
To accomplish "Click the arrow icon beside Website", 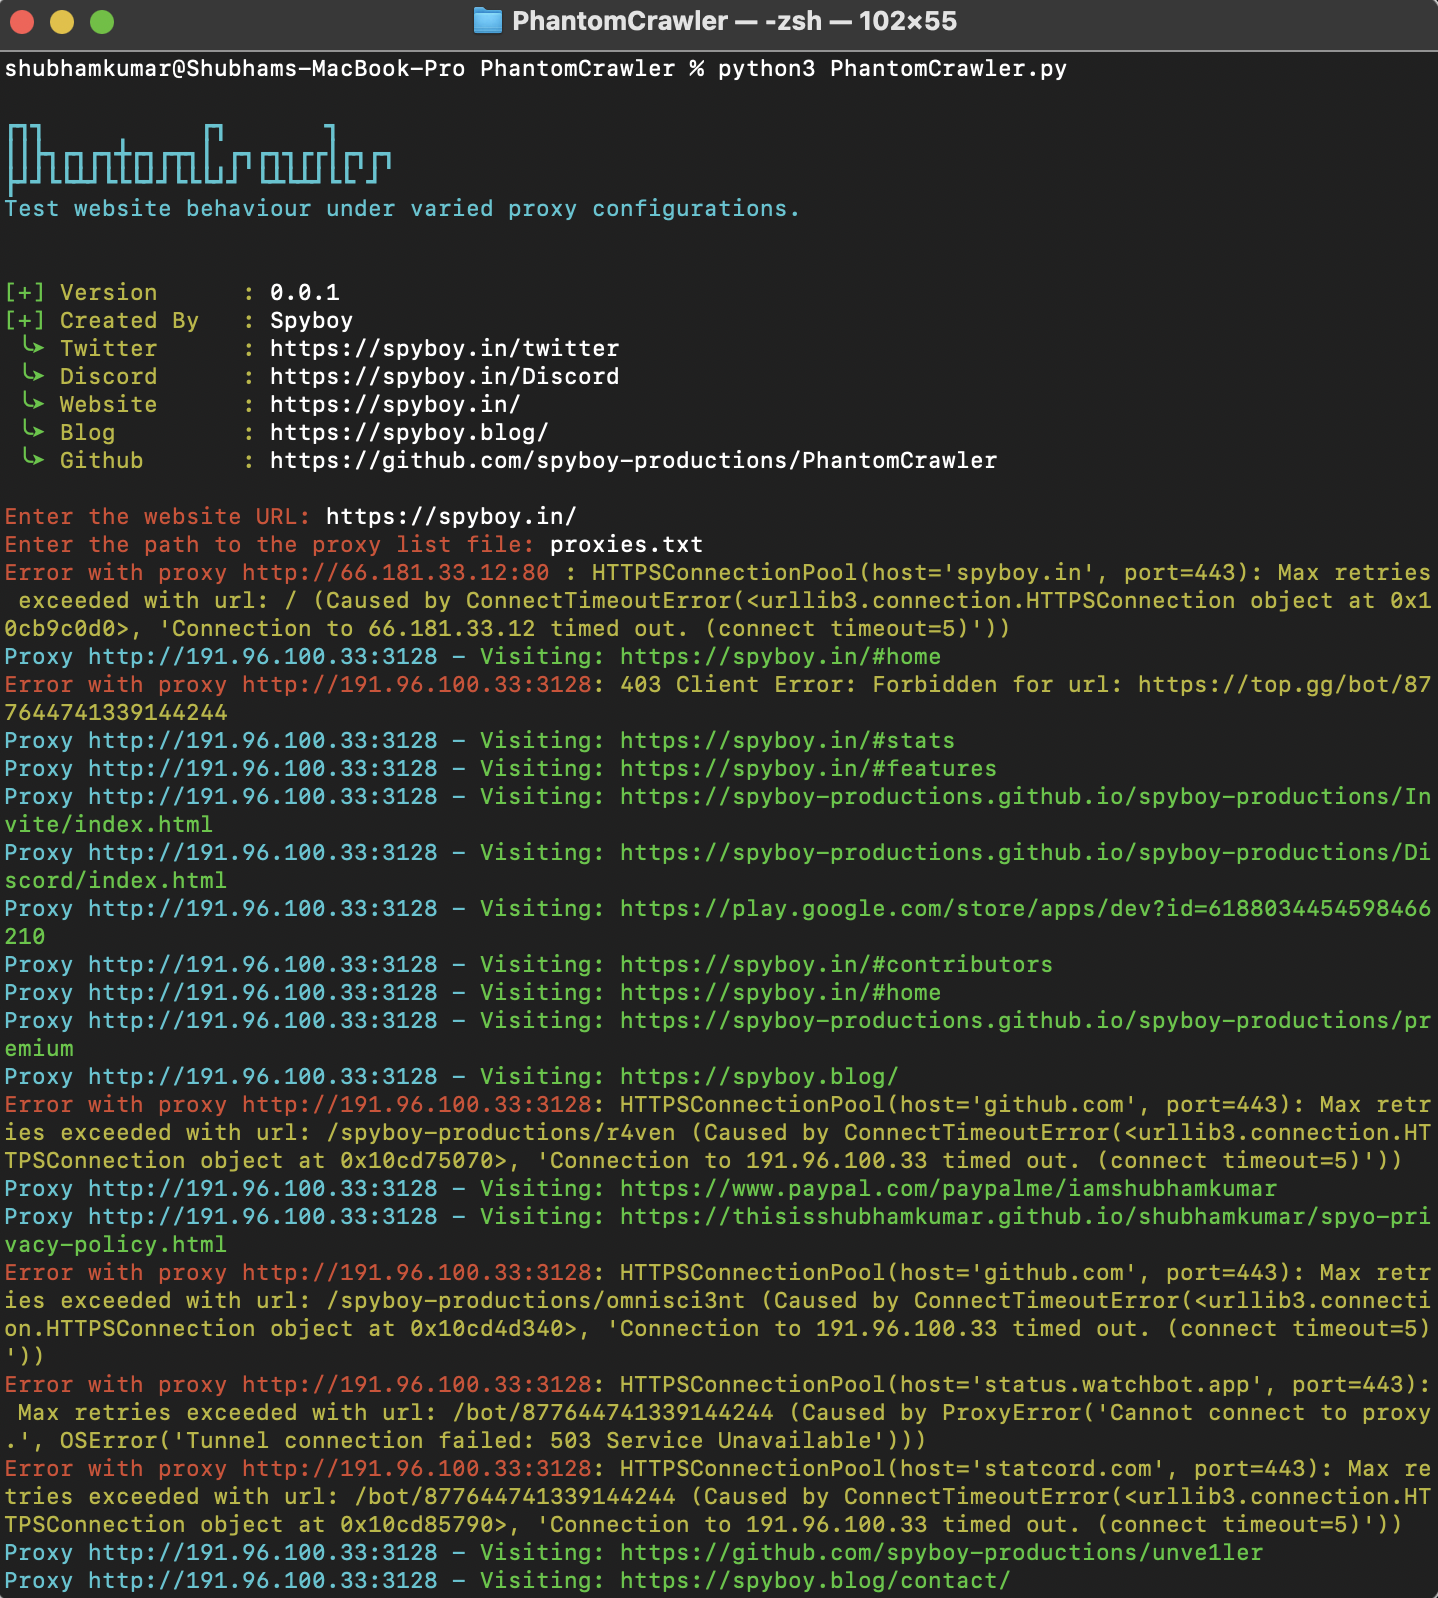I will pos(34,403).
